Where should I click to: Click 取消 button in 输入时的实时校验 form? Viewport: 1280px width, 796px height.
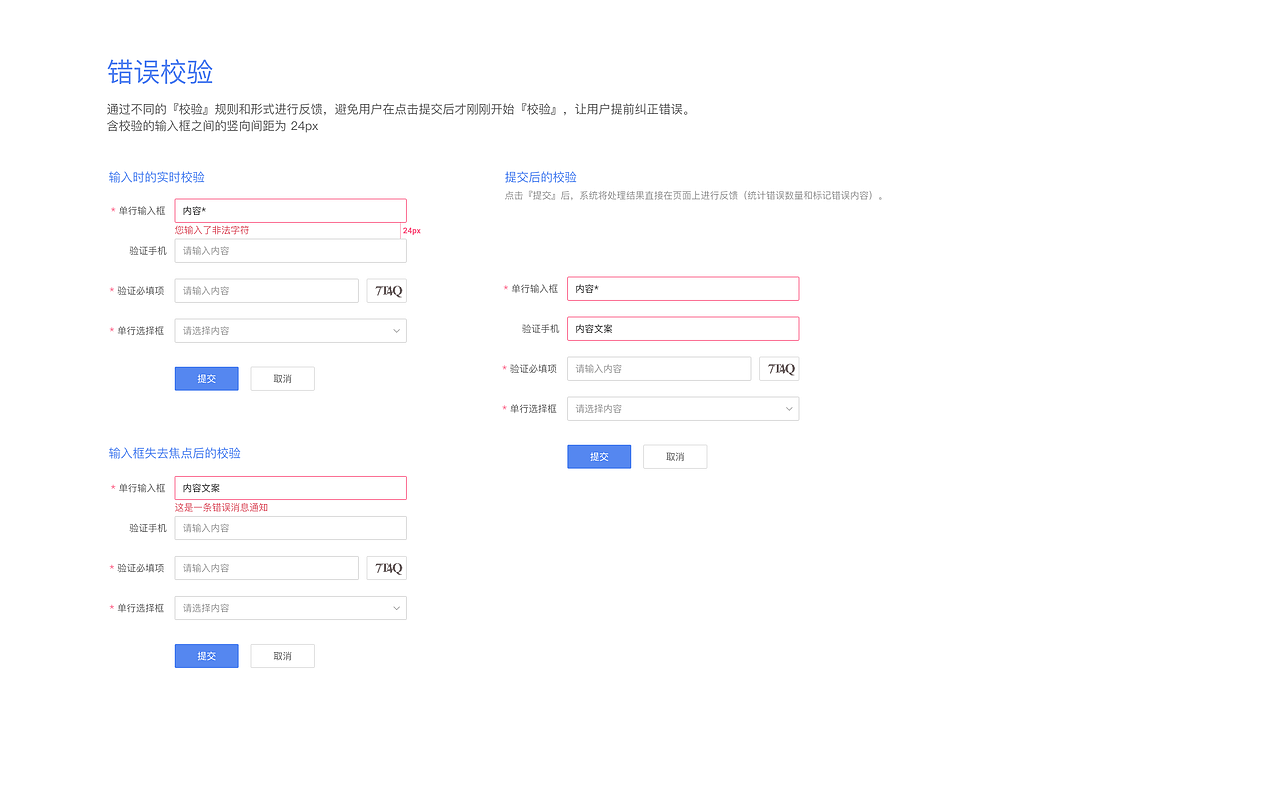[282, 379]
